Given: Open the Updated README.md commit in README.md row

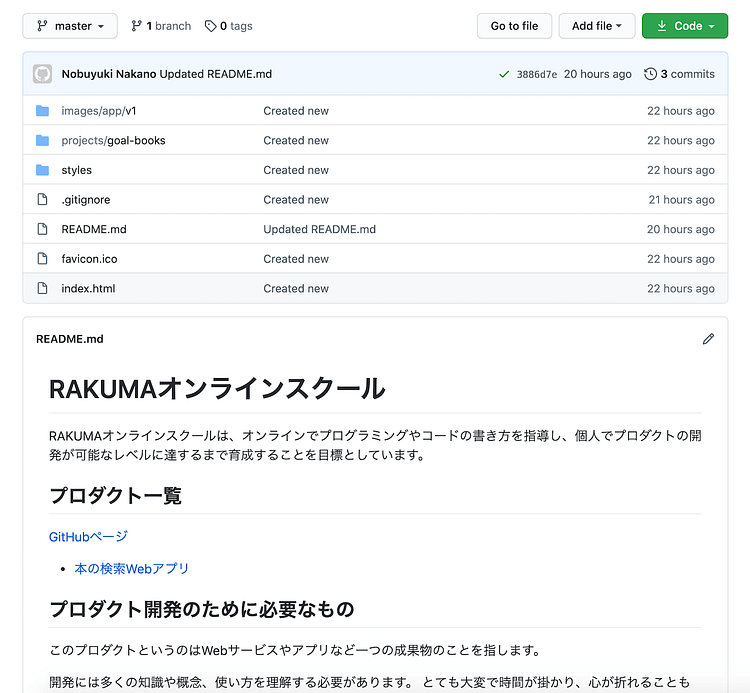Looking at the screenshot, I should 320,230.
